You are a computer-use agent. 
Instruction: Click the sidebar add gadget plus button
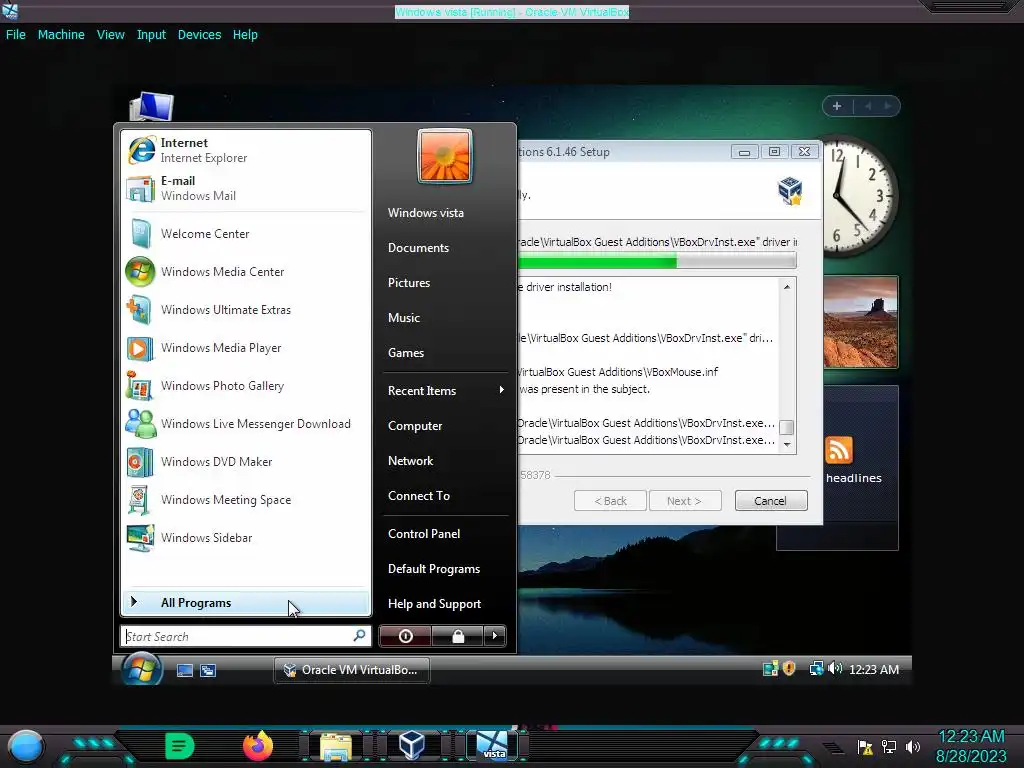click(x=837, y=106)
